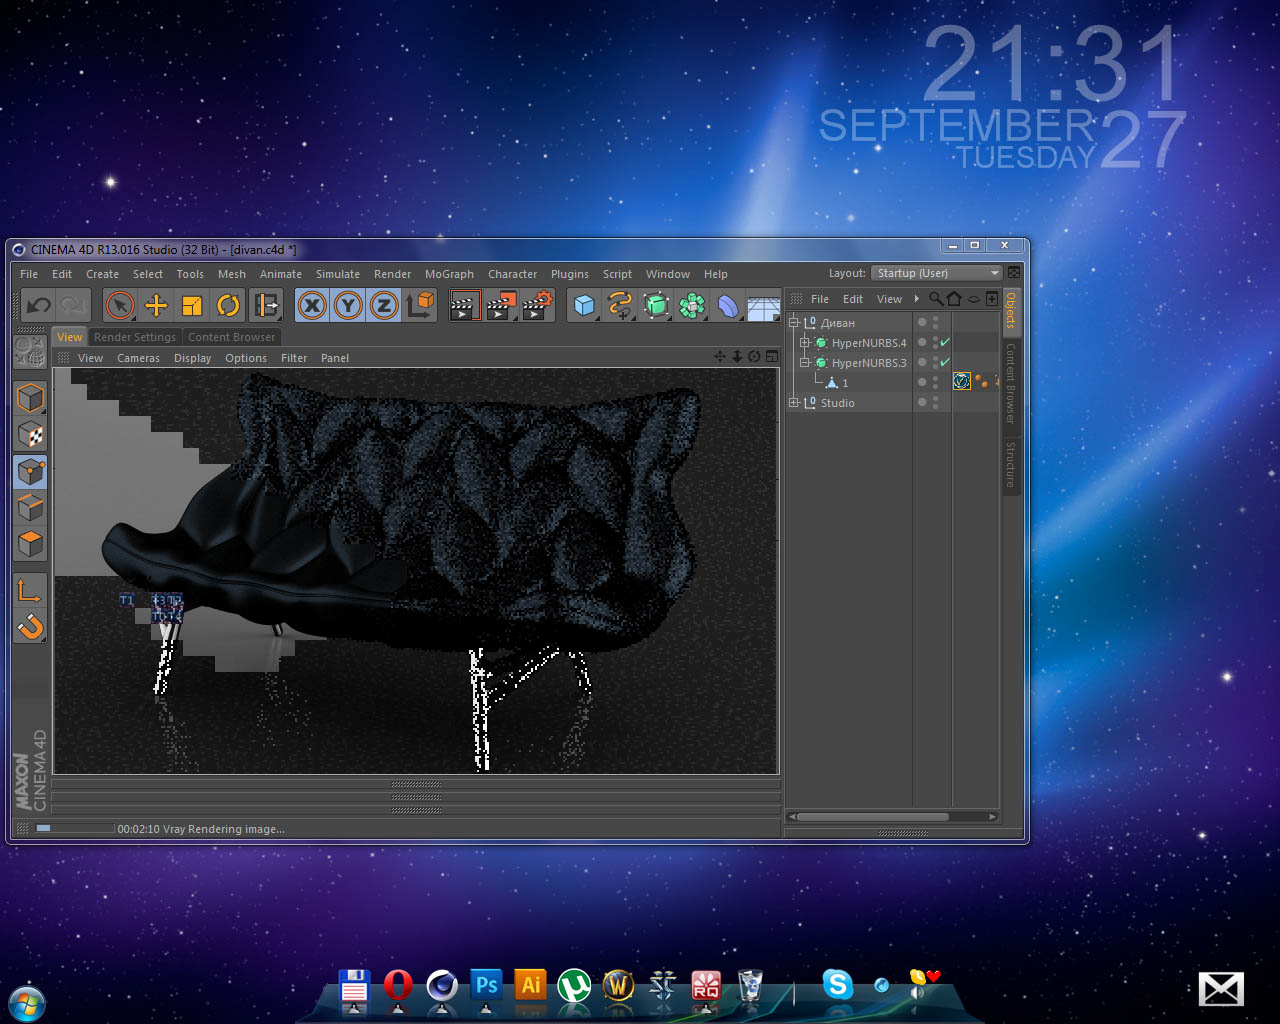Toggle the Z-axis lock button

(384, 305)
